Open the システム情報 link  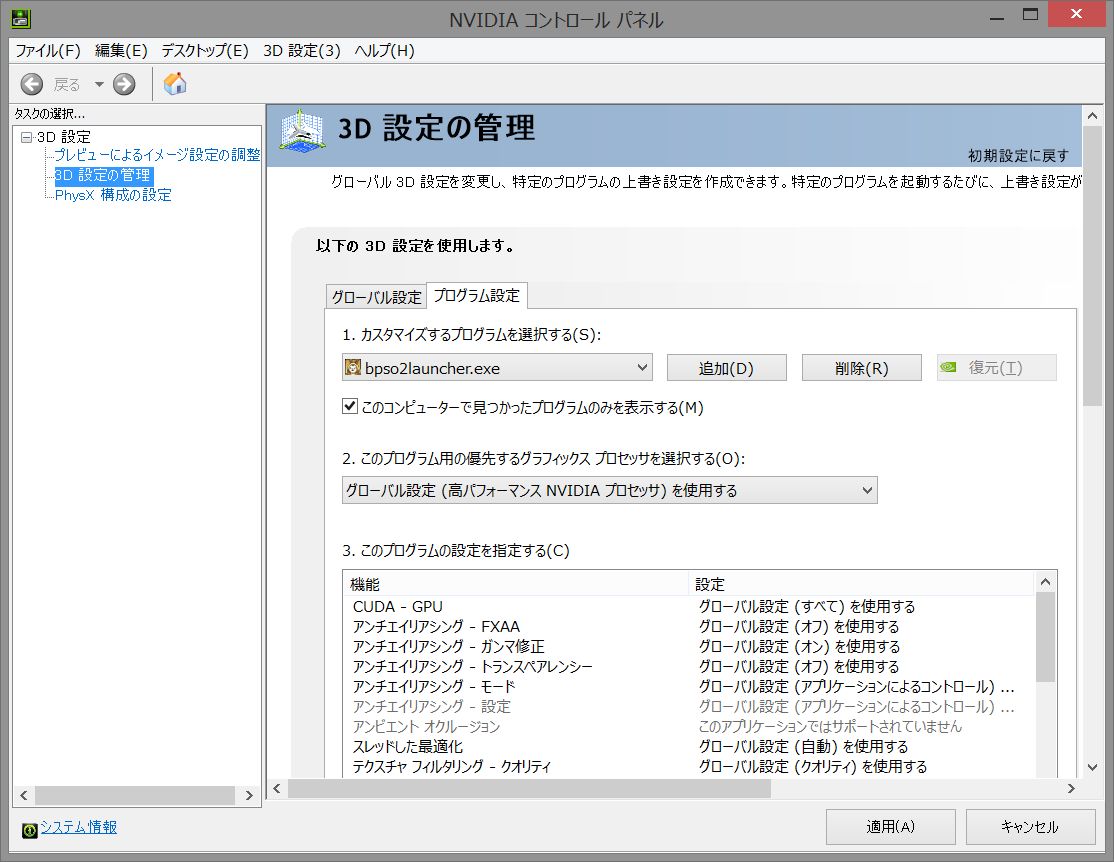click(78, 827)
